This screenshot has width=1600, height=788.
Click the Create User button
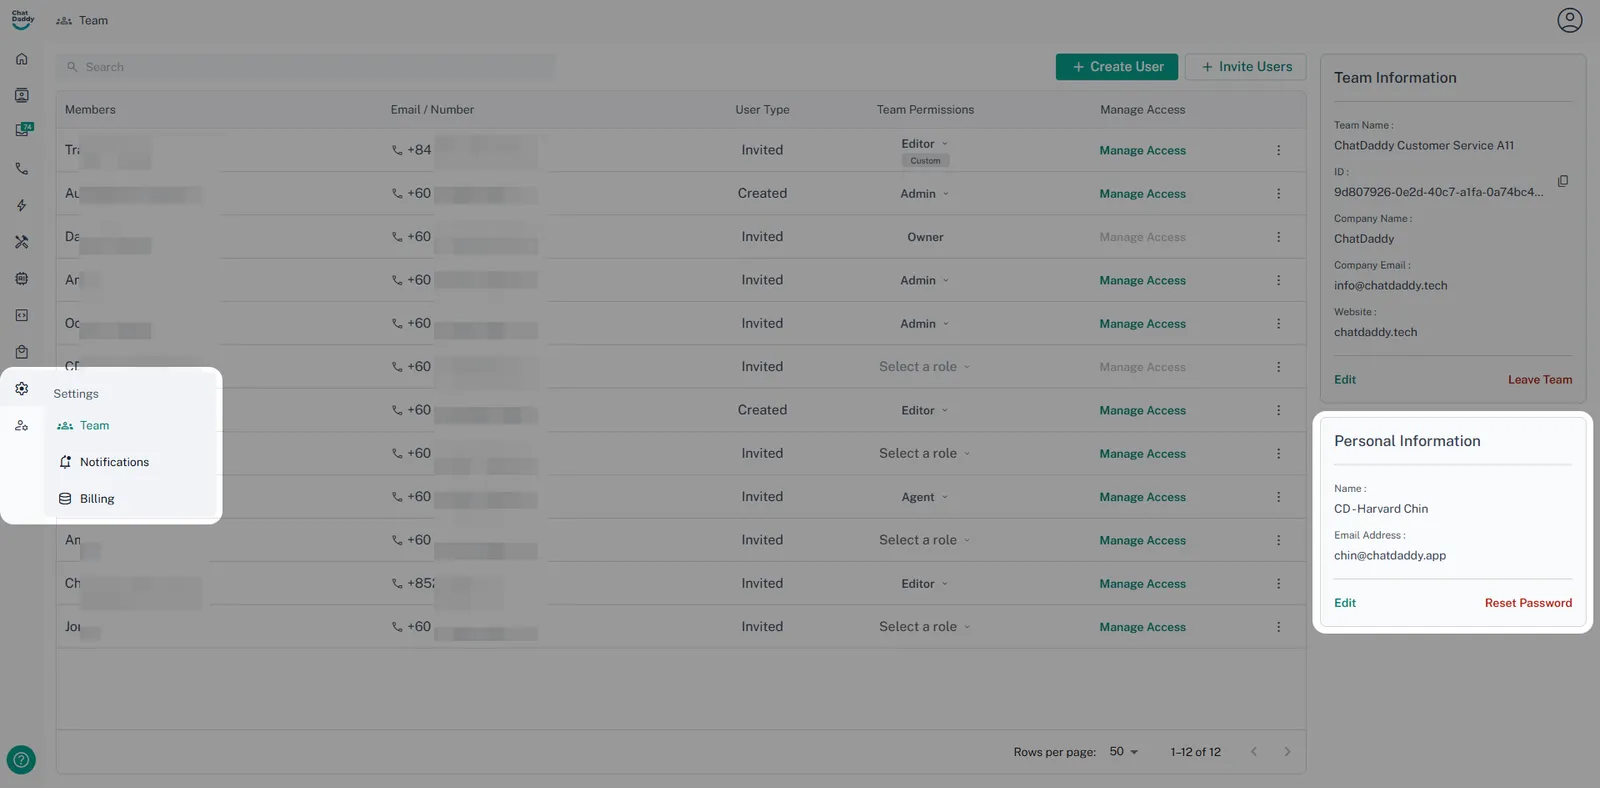1116,67
